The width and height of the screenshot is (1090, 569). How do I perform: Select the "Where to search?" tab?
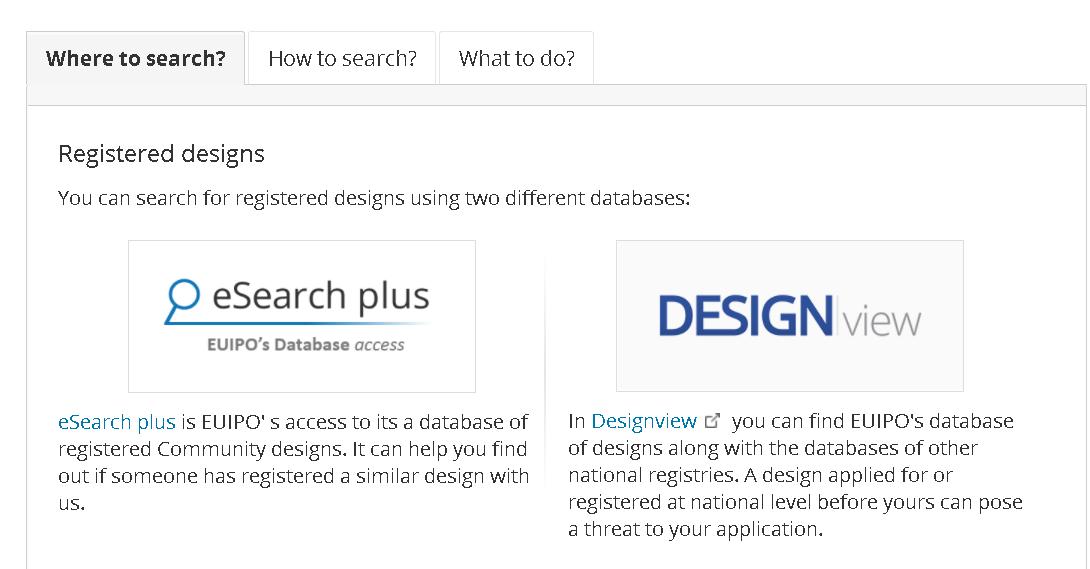[136, 58]
